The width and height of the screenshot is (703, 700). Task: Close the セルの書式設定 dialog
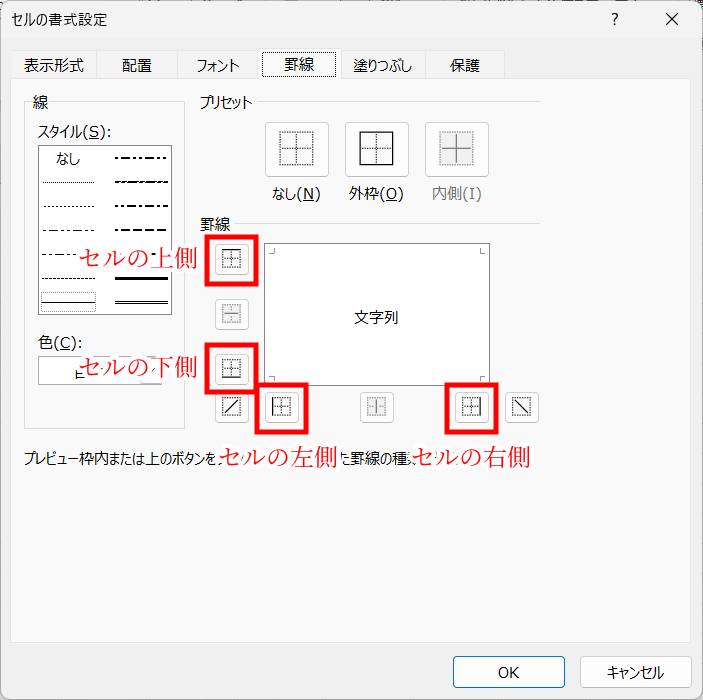[672, 19]
